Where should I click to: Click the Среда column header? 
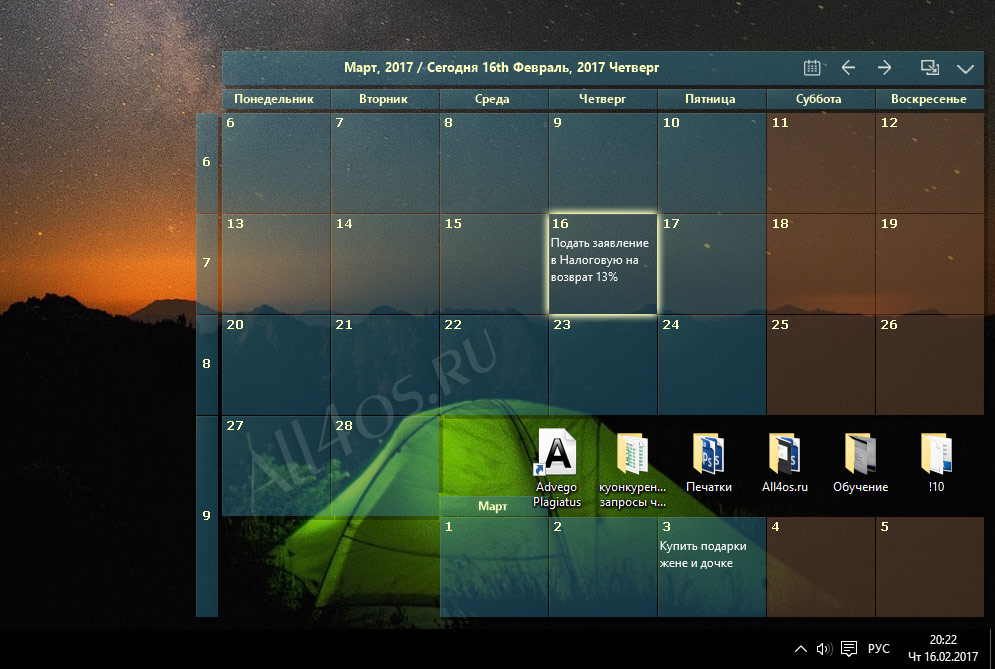(494, 99)
